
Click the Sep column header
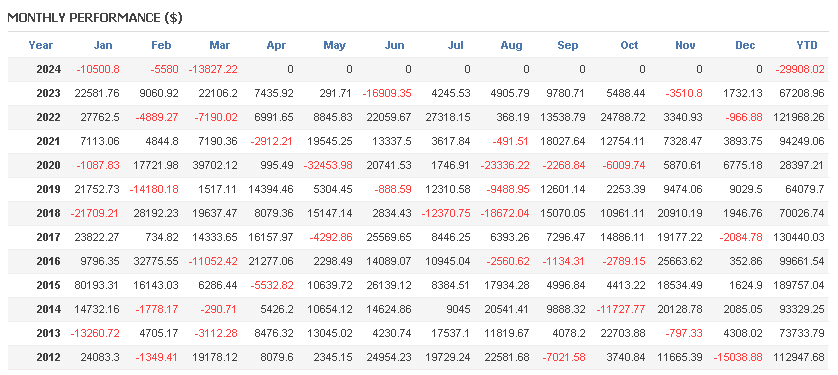[x=568, y=45]
